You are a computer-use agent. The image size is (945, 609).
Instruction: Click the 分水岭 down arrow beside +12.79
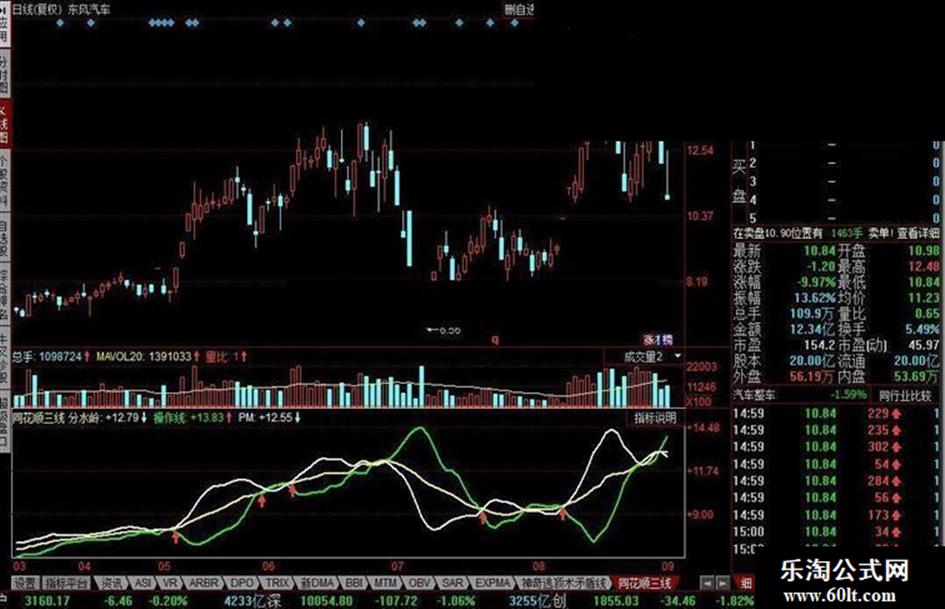click(x=144, y=417)
